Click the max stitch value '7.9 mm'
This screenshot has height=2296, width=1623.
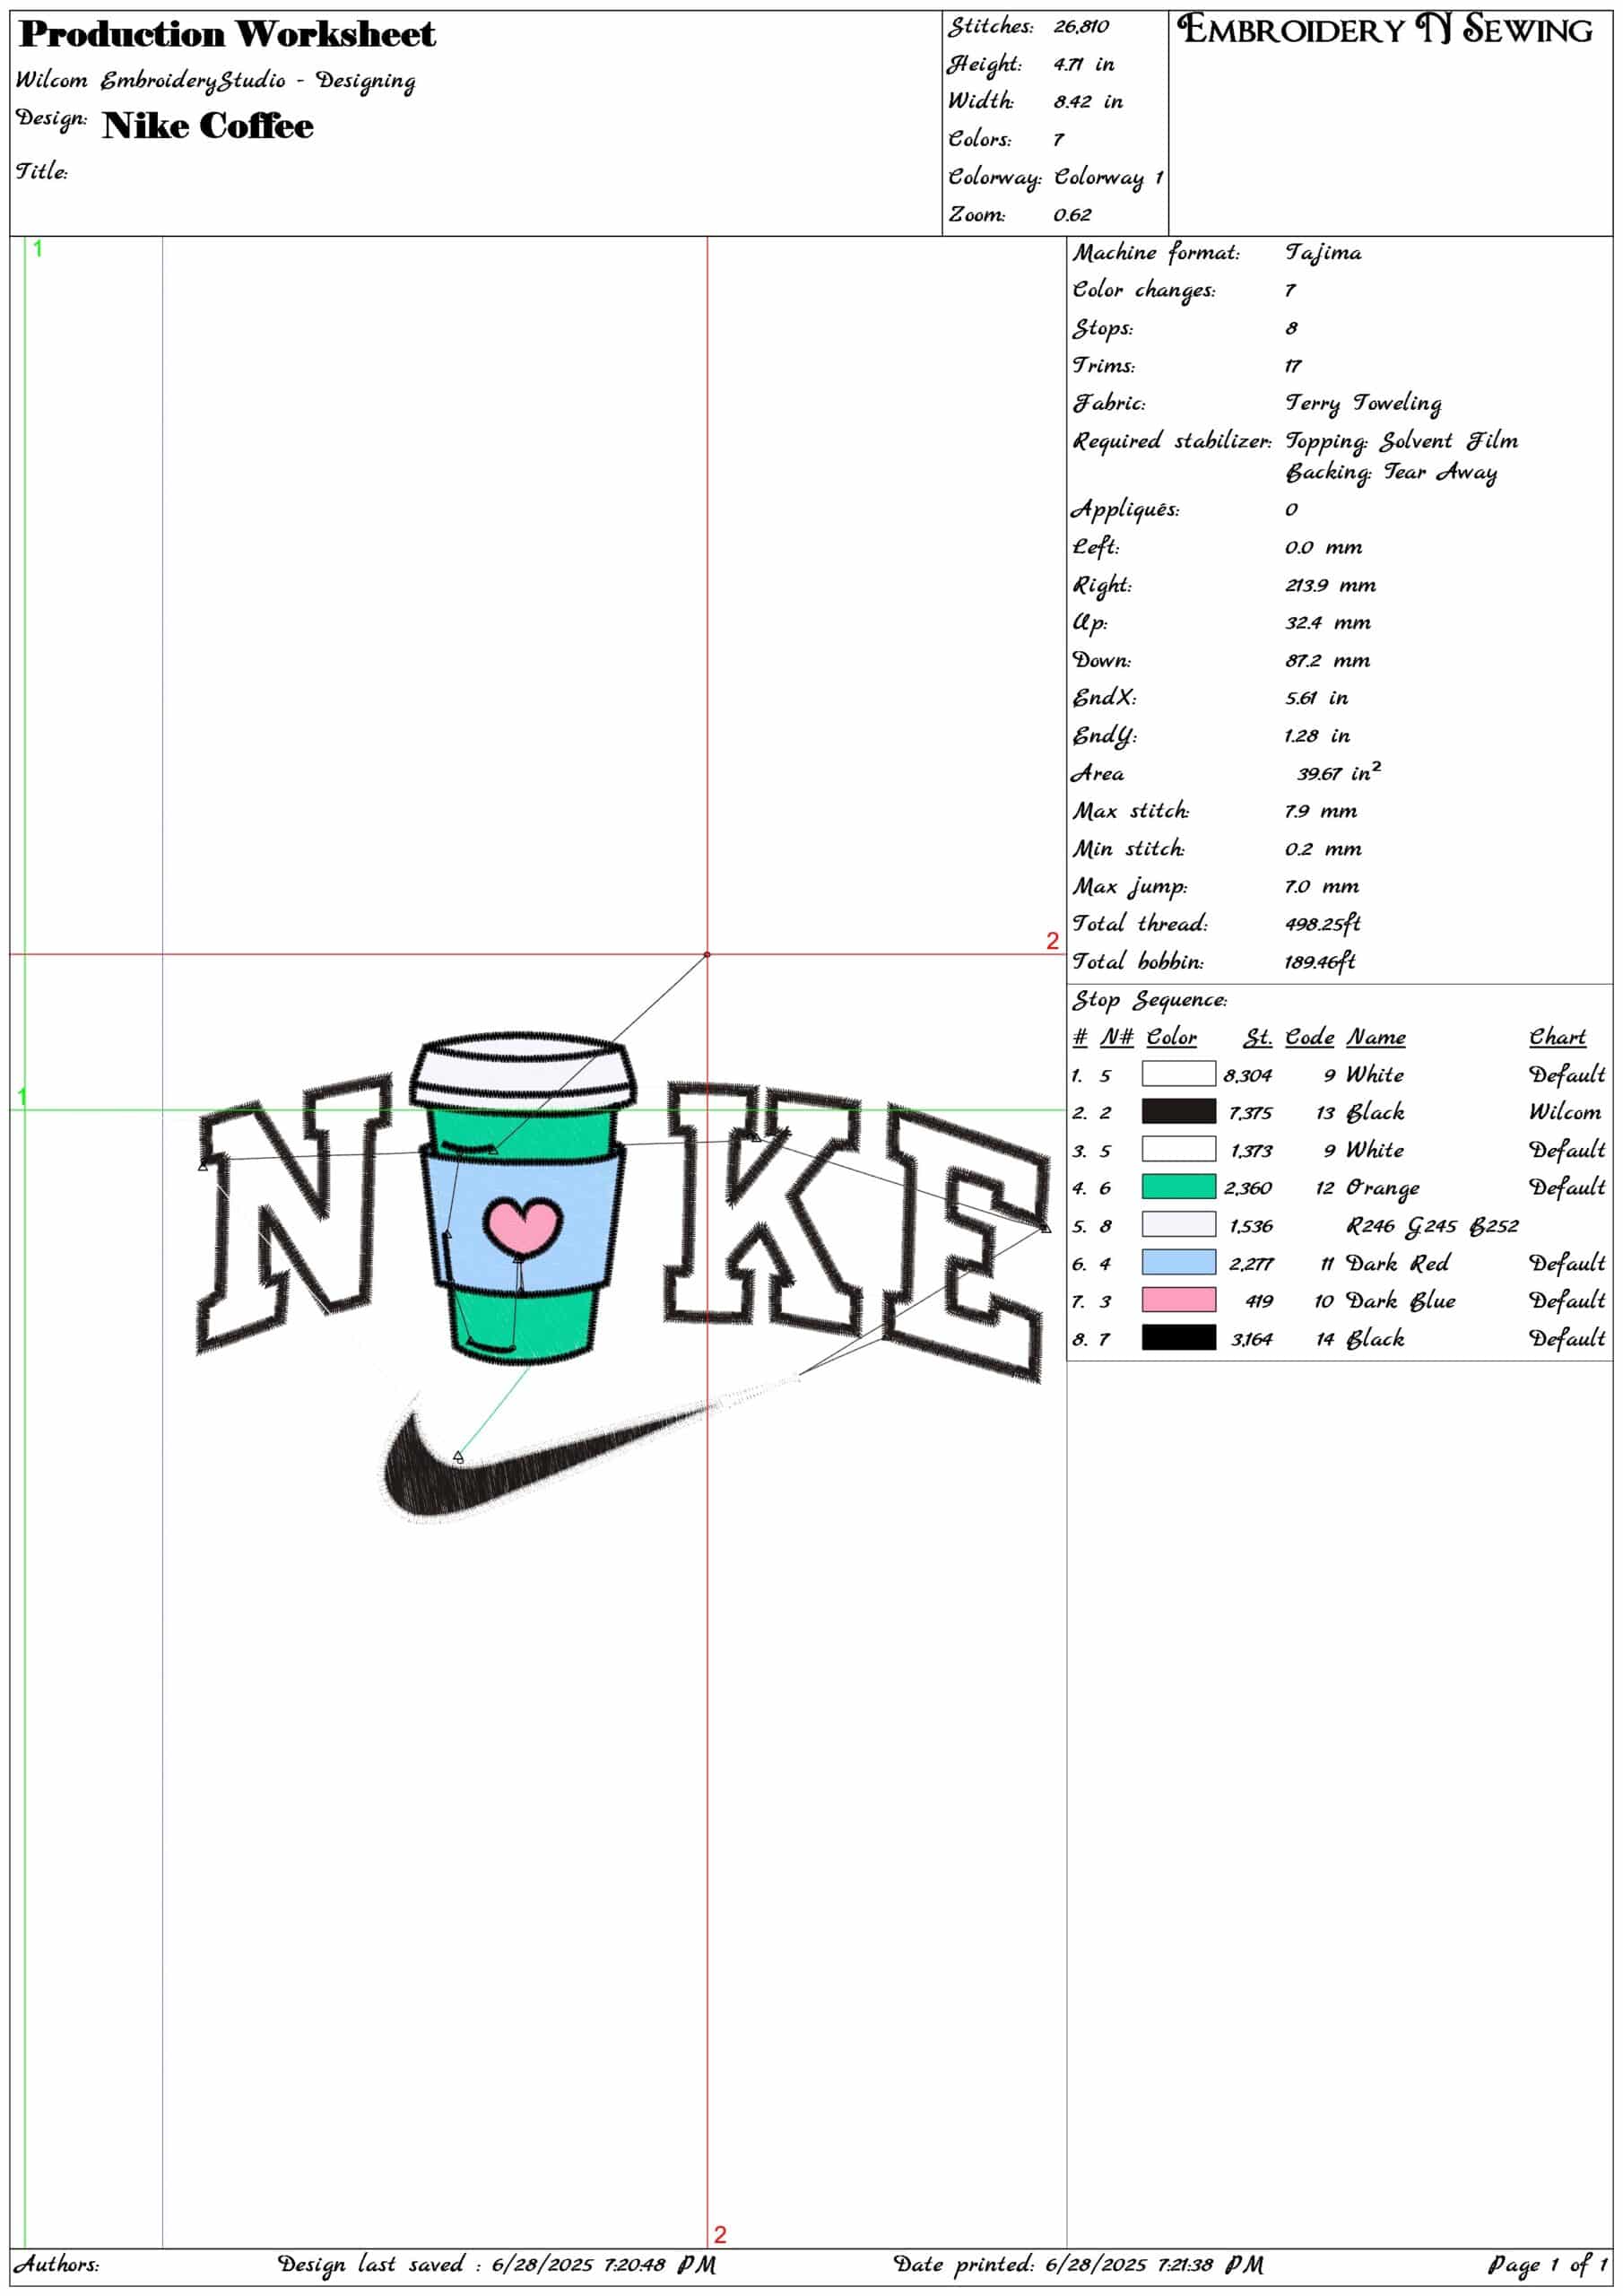[1320, 811]
